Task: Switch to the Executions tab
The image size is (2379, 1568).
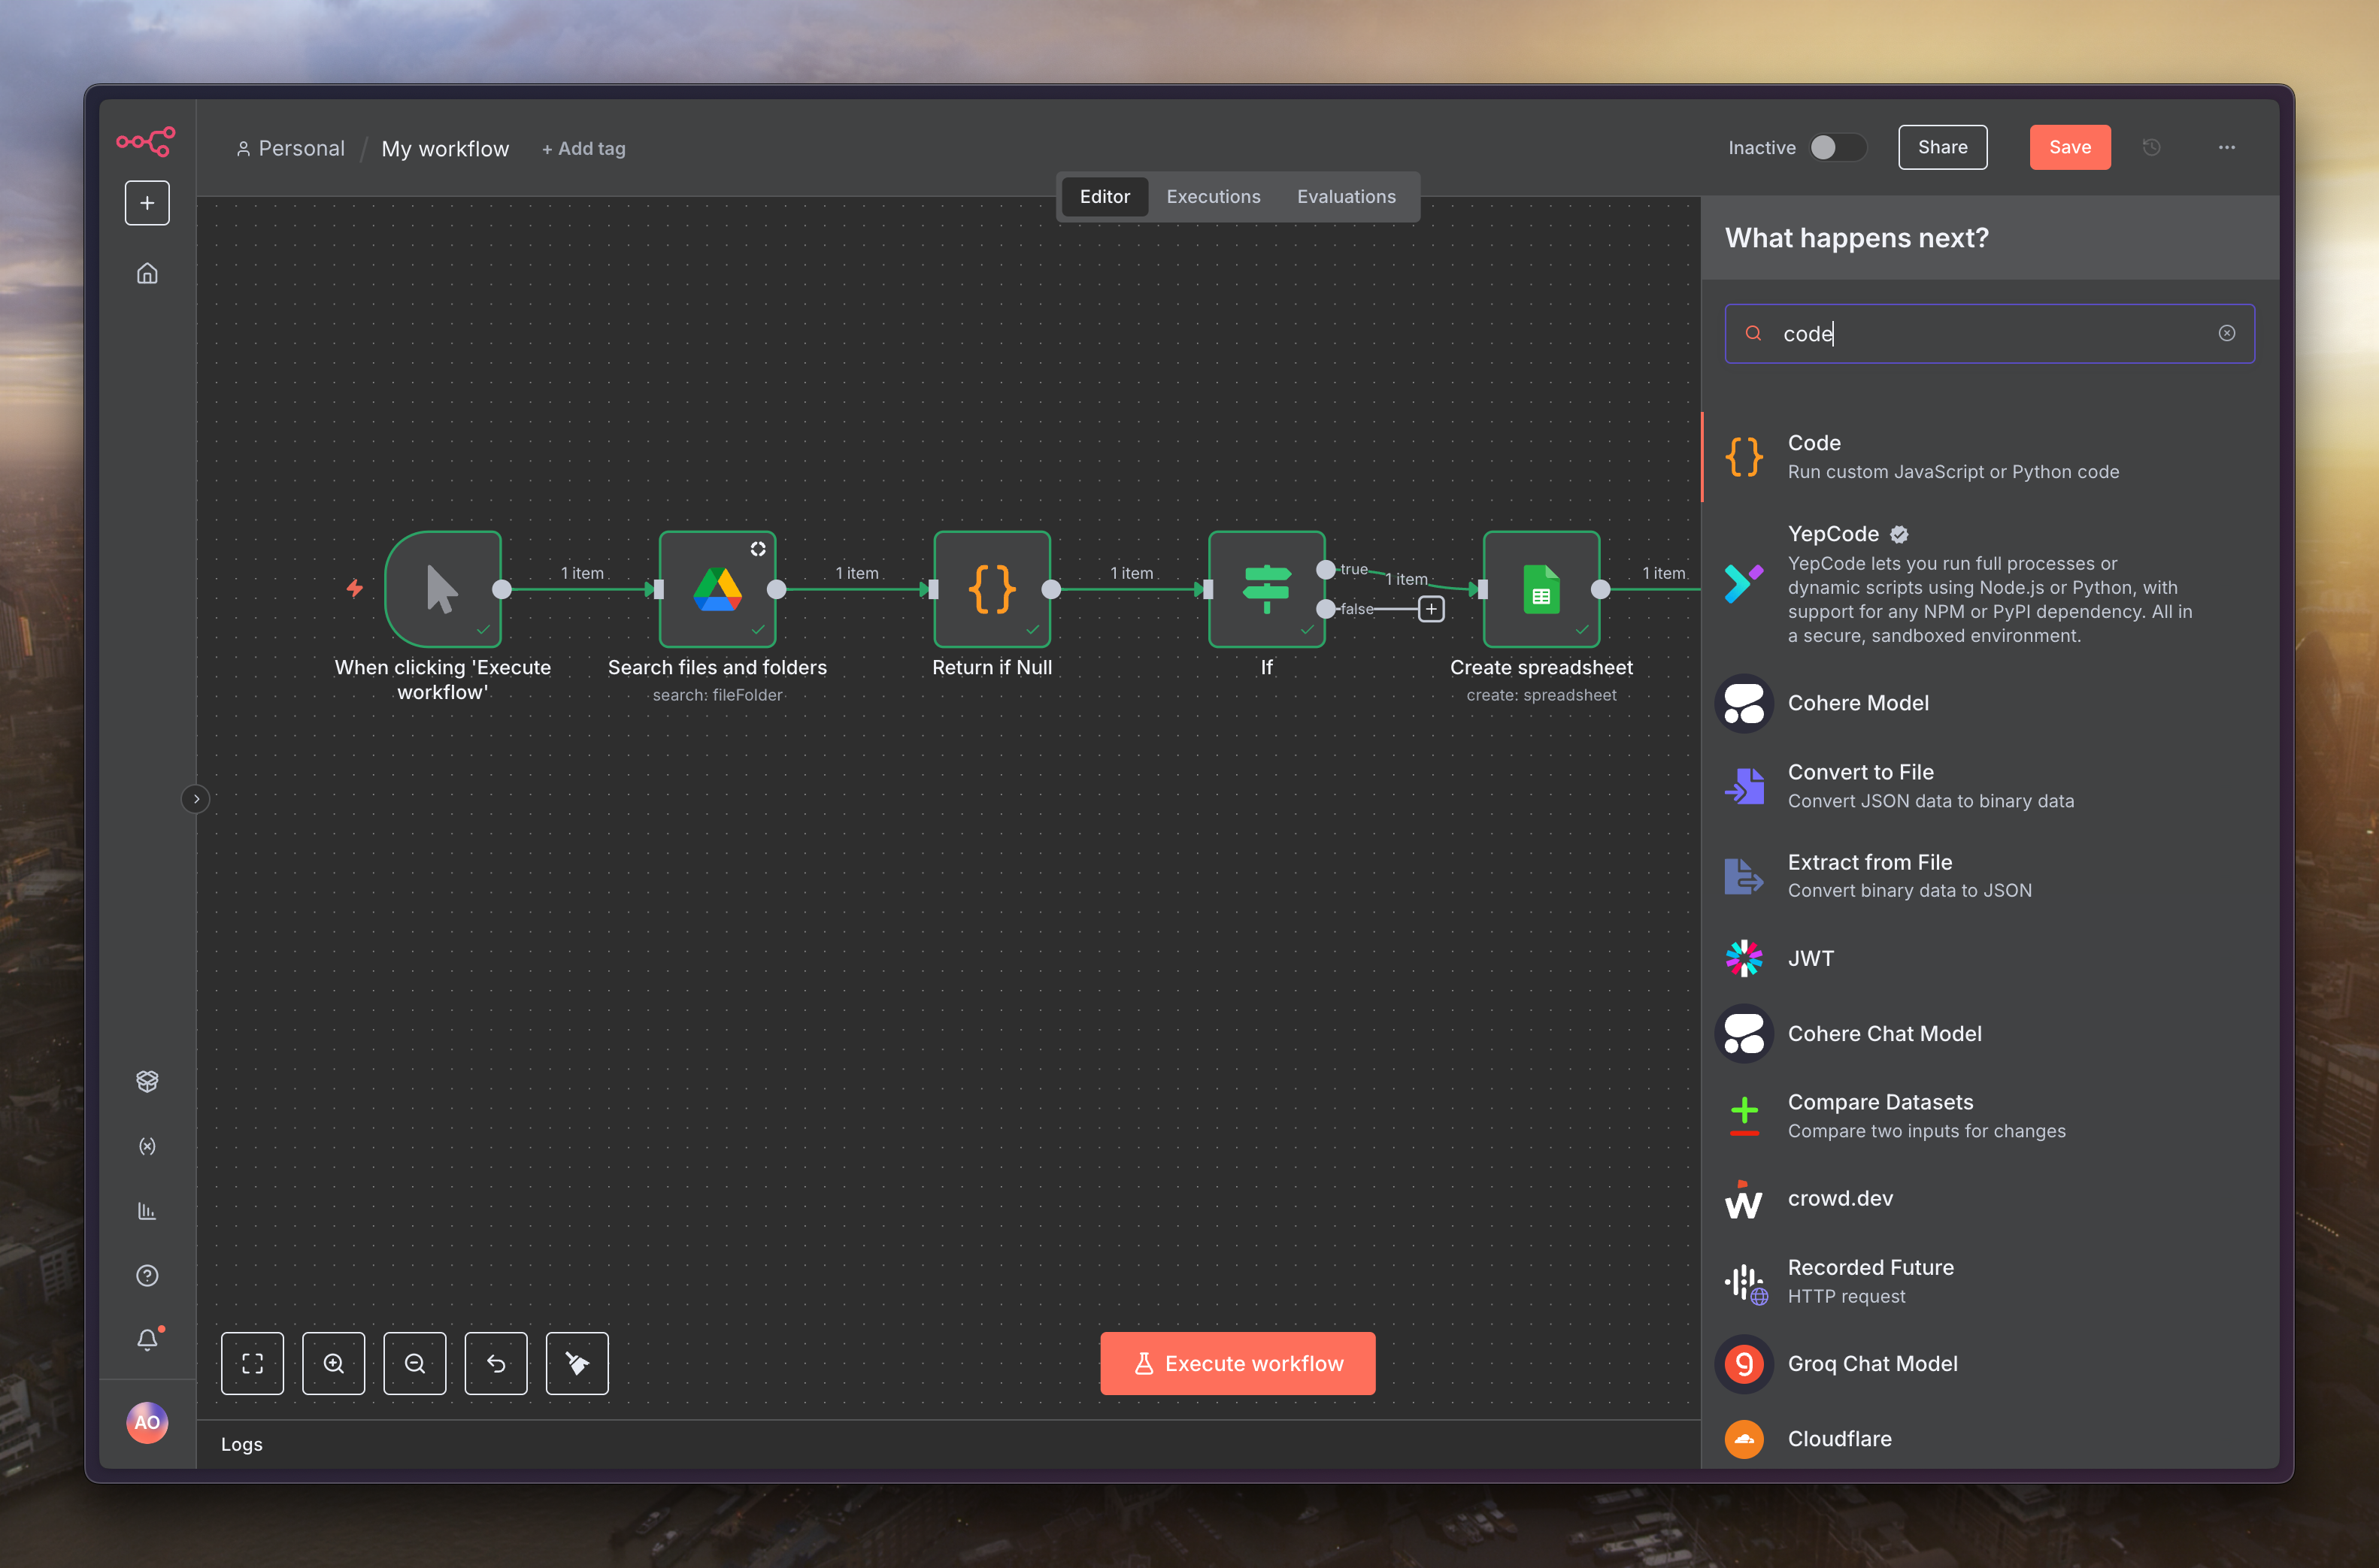Action: [1213, 197]
